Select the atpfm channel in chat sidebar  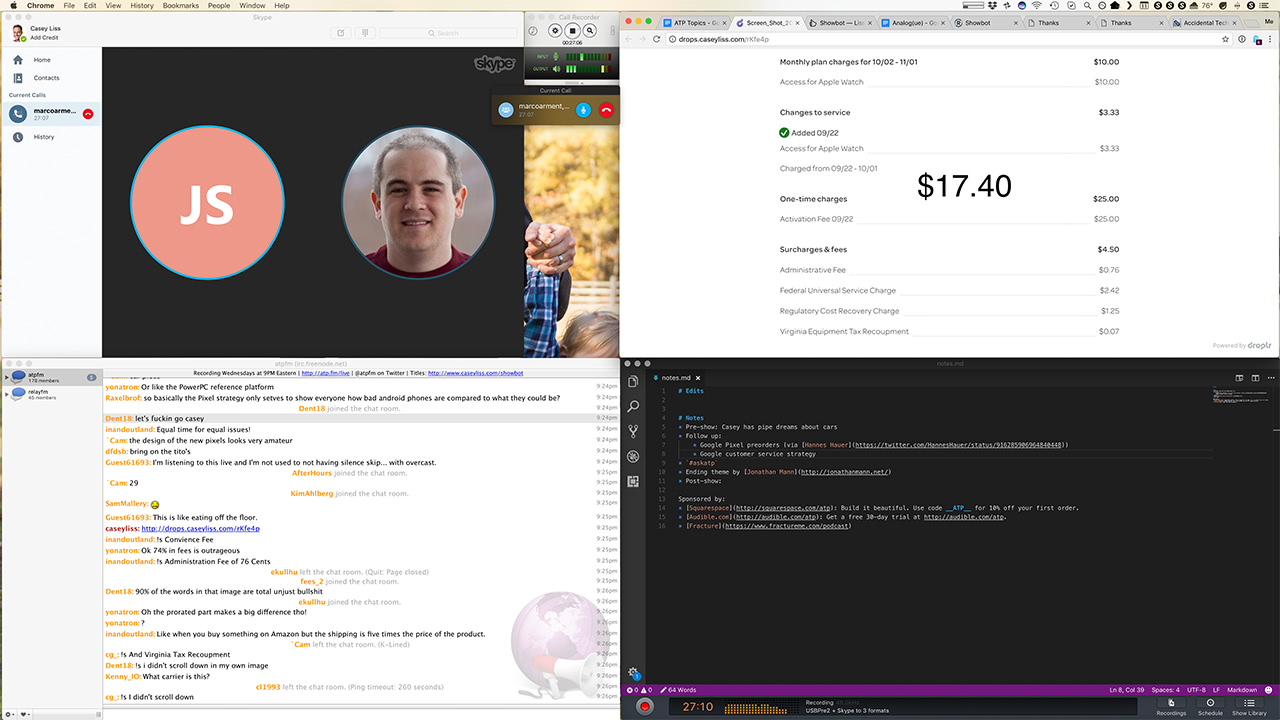click(50, 377)
